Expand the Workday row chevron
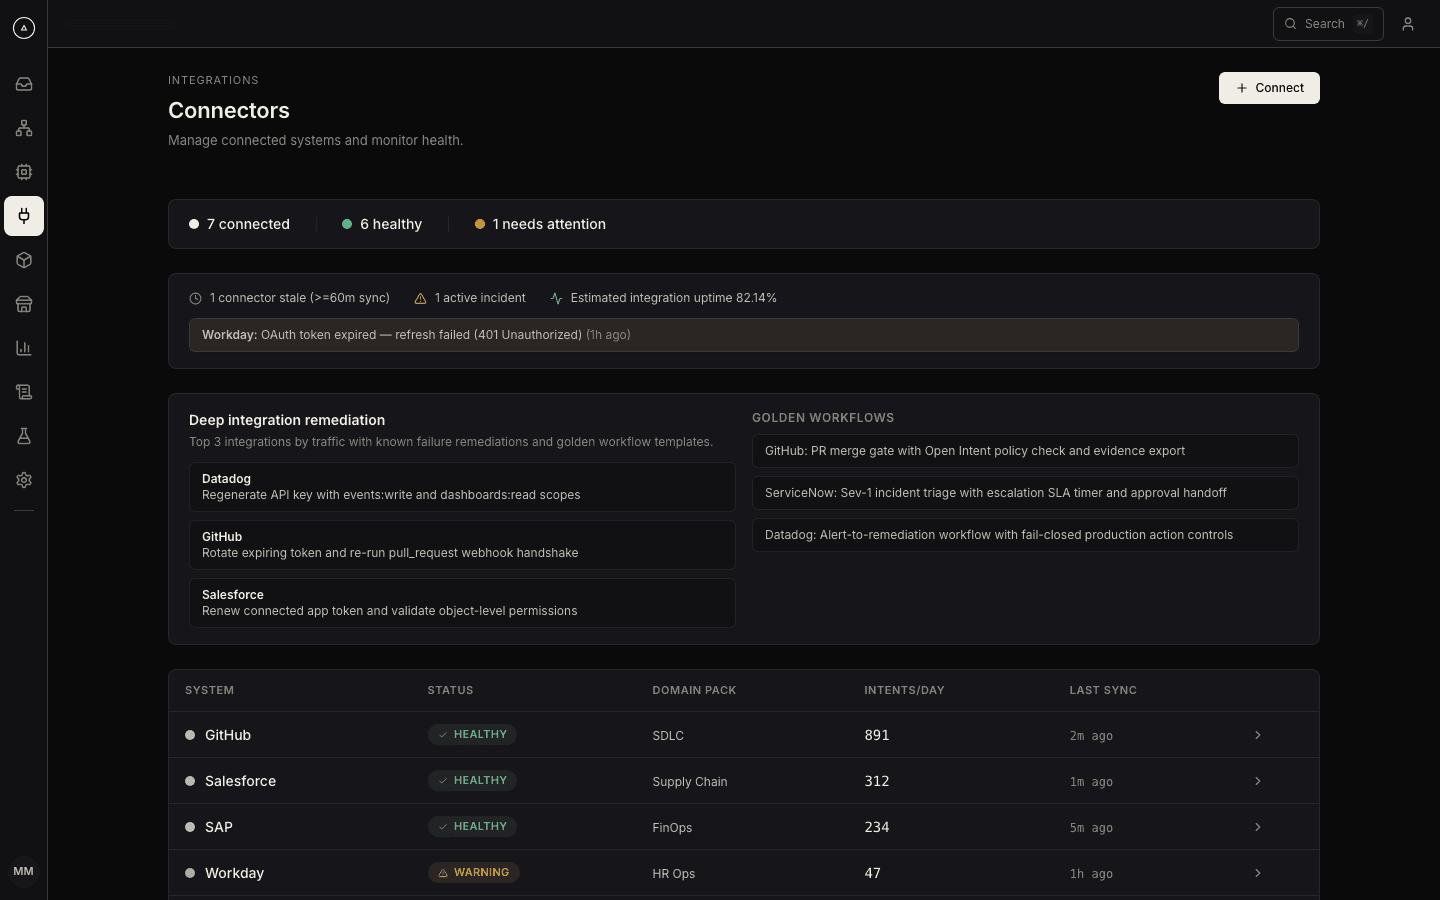 pos(1258,873)
